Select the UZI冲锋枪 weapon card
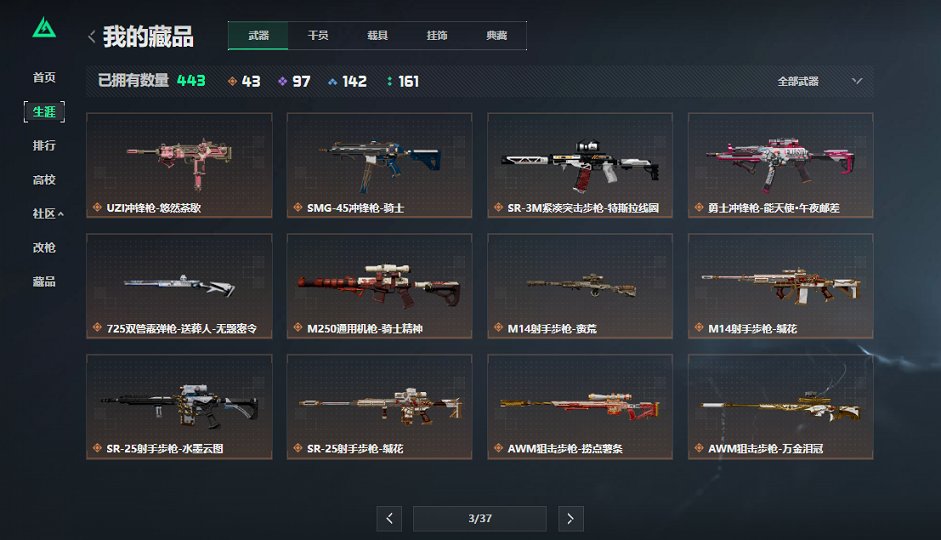941x540 pixels. pyautogui.click(x=179, y=165)
